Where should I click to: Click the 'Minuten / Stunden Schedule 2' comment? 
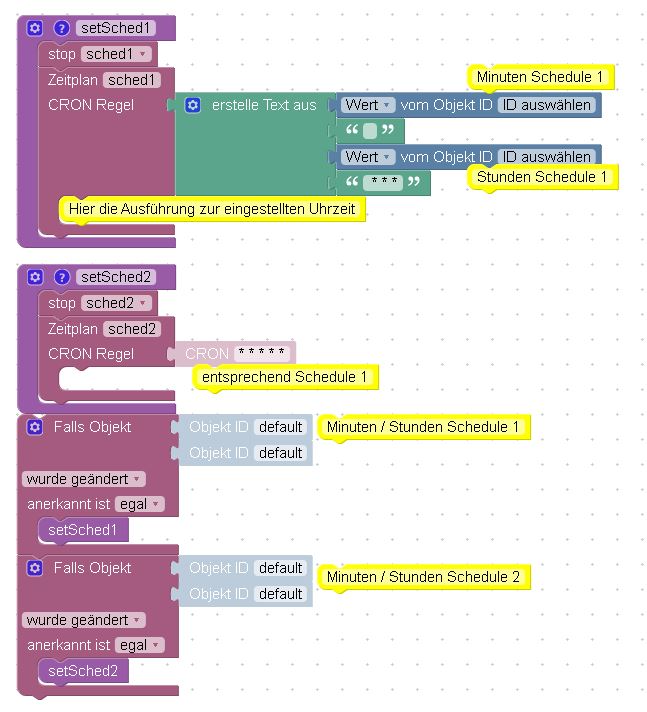(x=423, y=577)
